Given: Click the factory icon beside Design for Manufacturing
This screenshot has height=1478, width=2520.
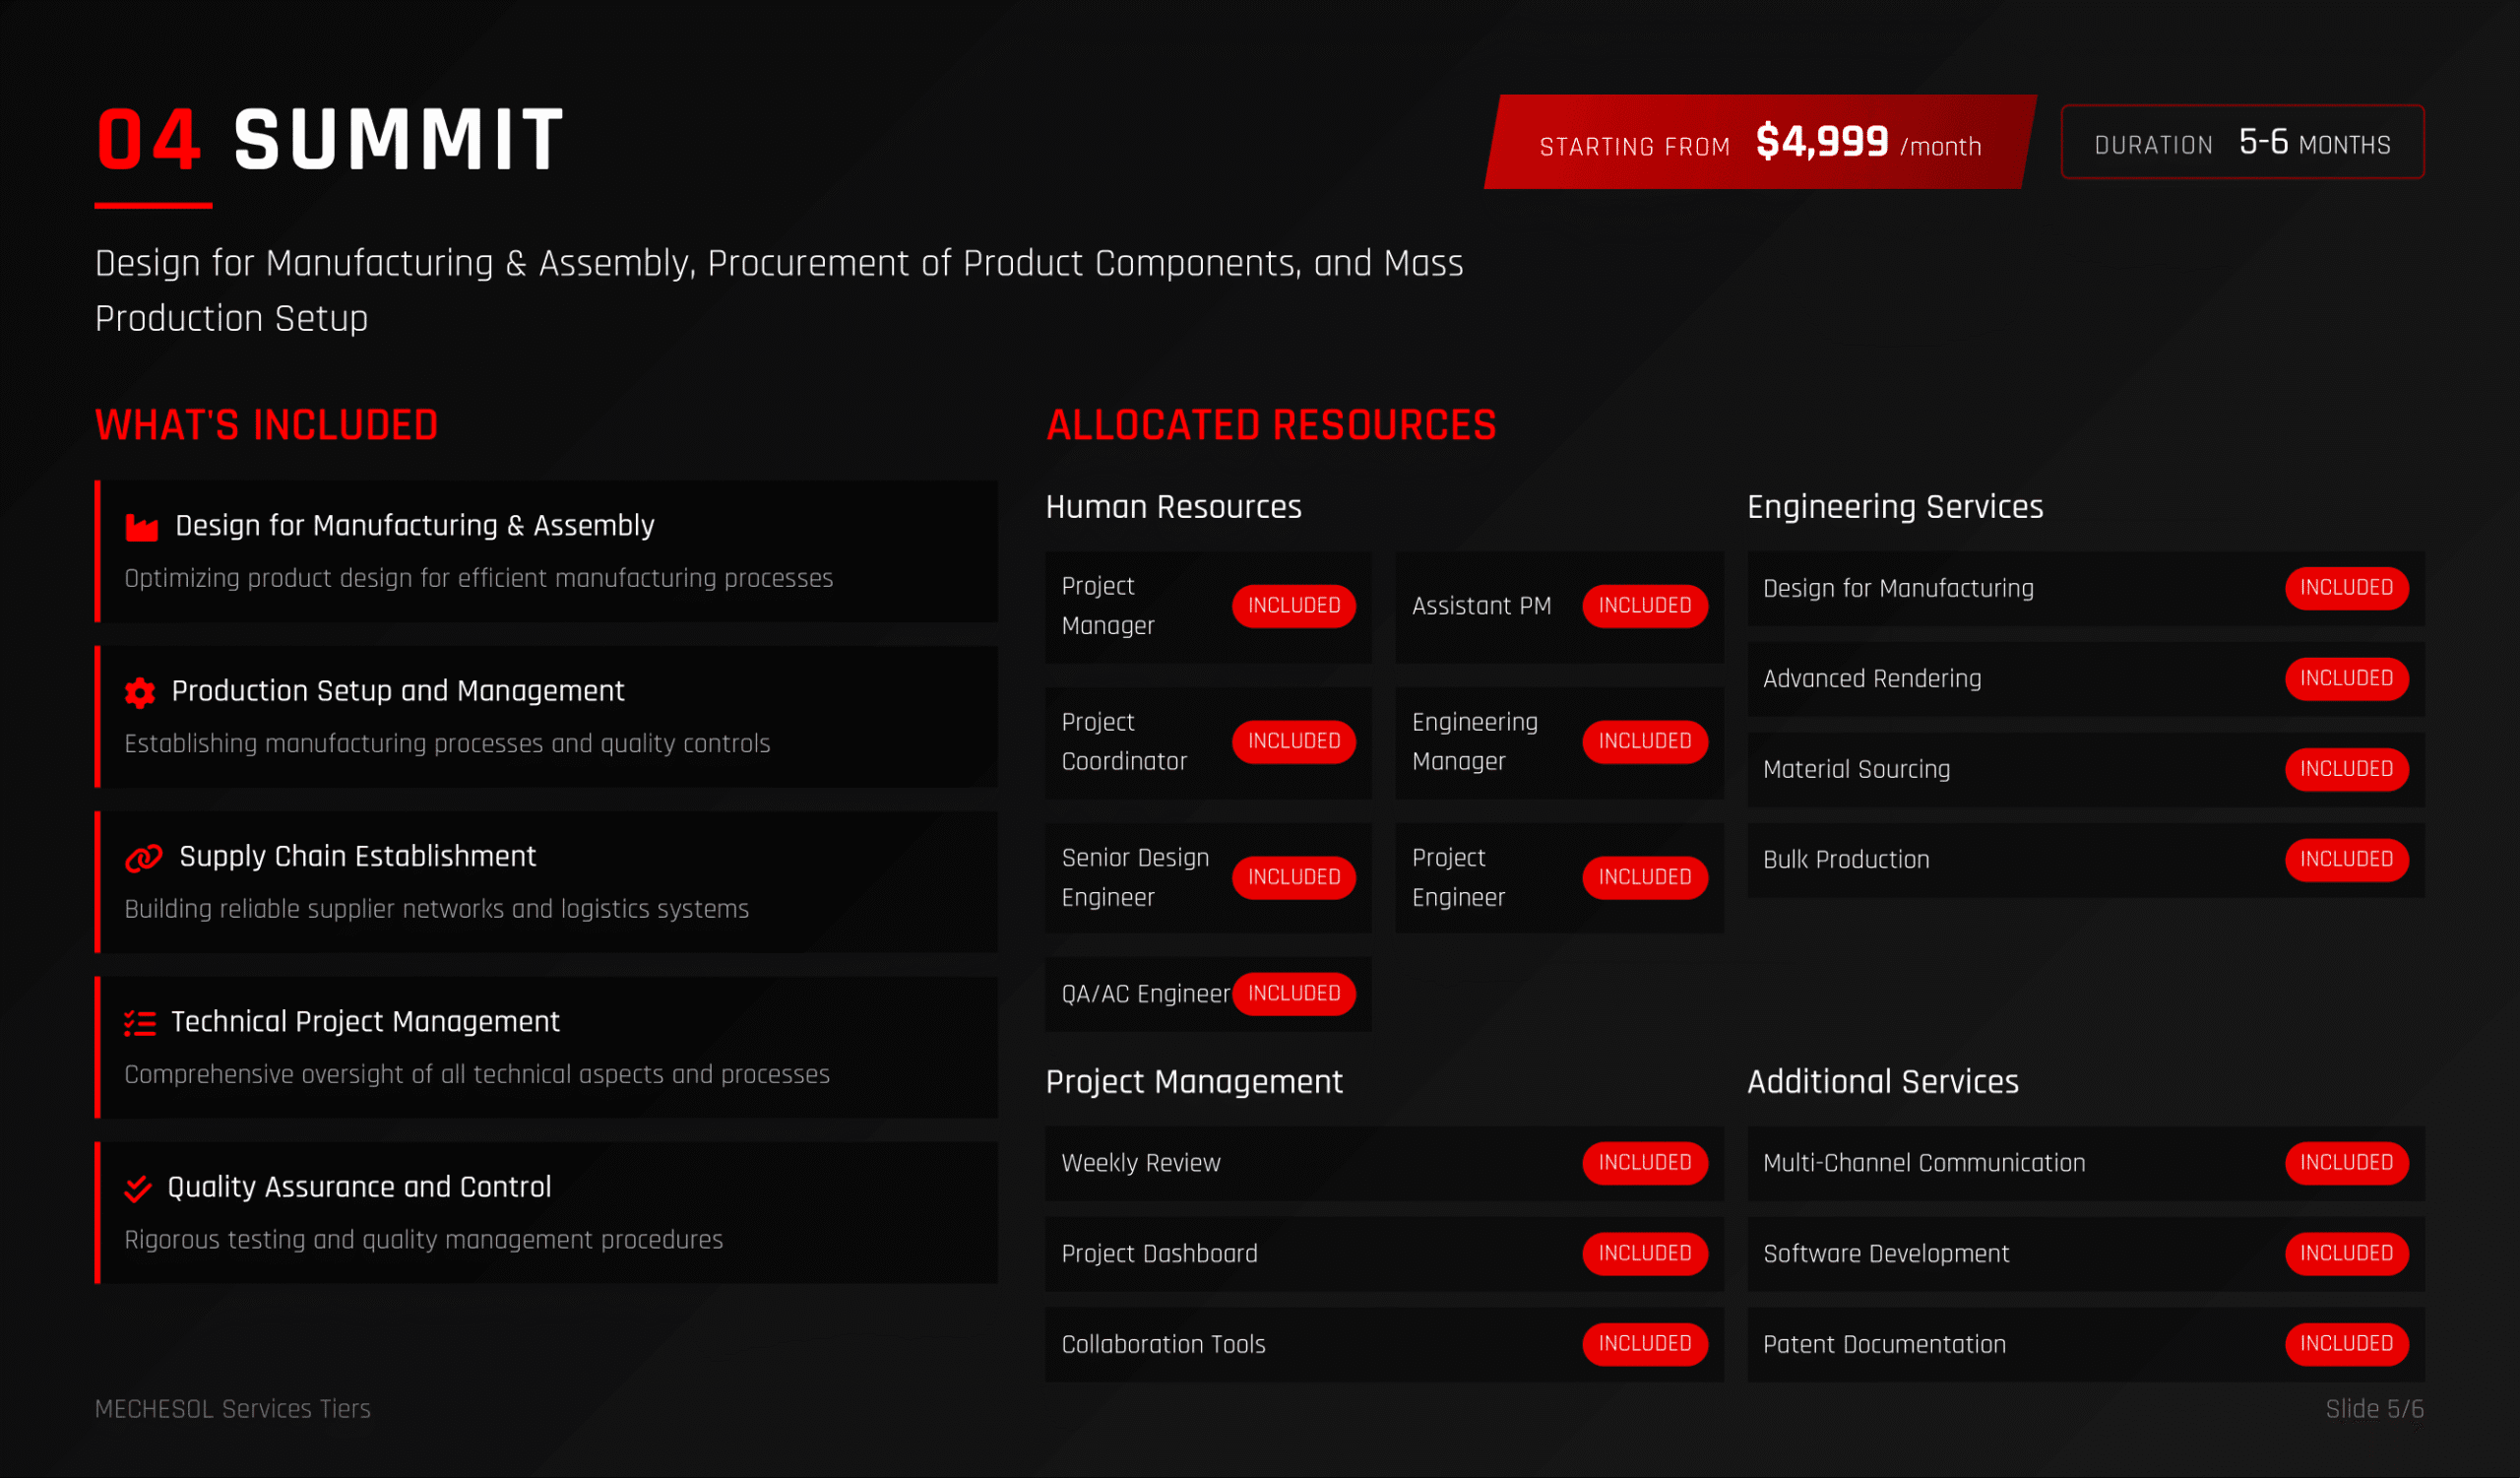Looking at the screenshot, I should click(141, 527).
